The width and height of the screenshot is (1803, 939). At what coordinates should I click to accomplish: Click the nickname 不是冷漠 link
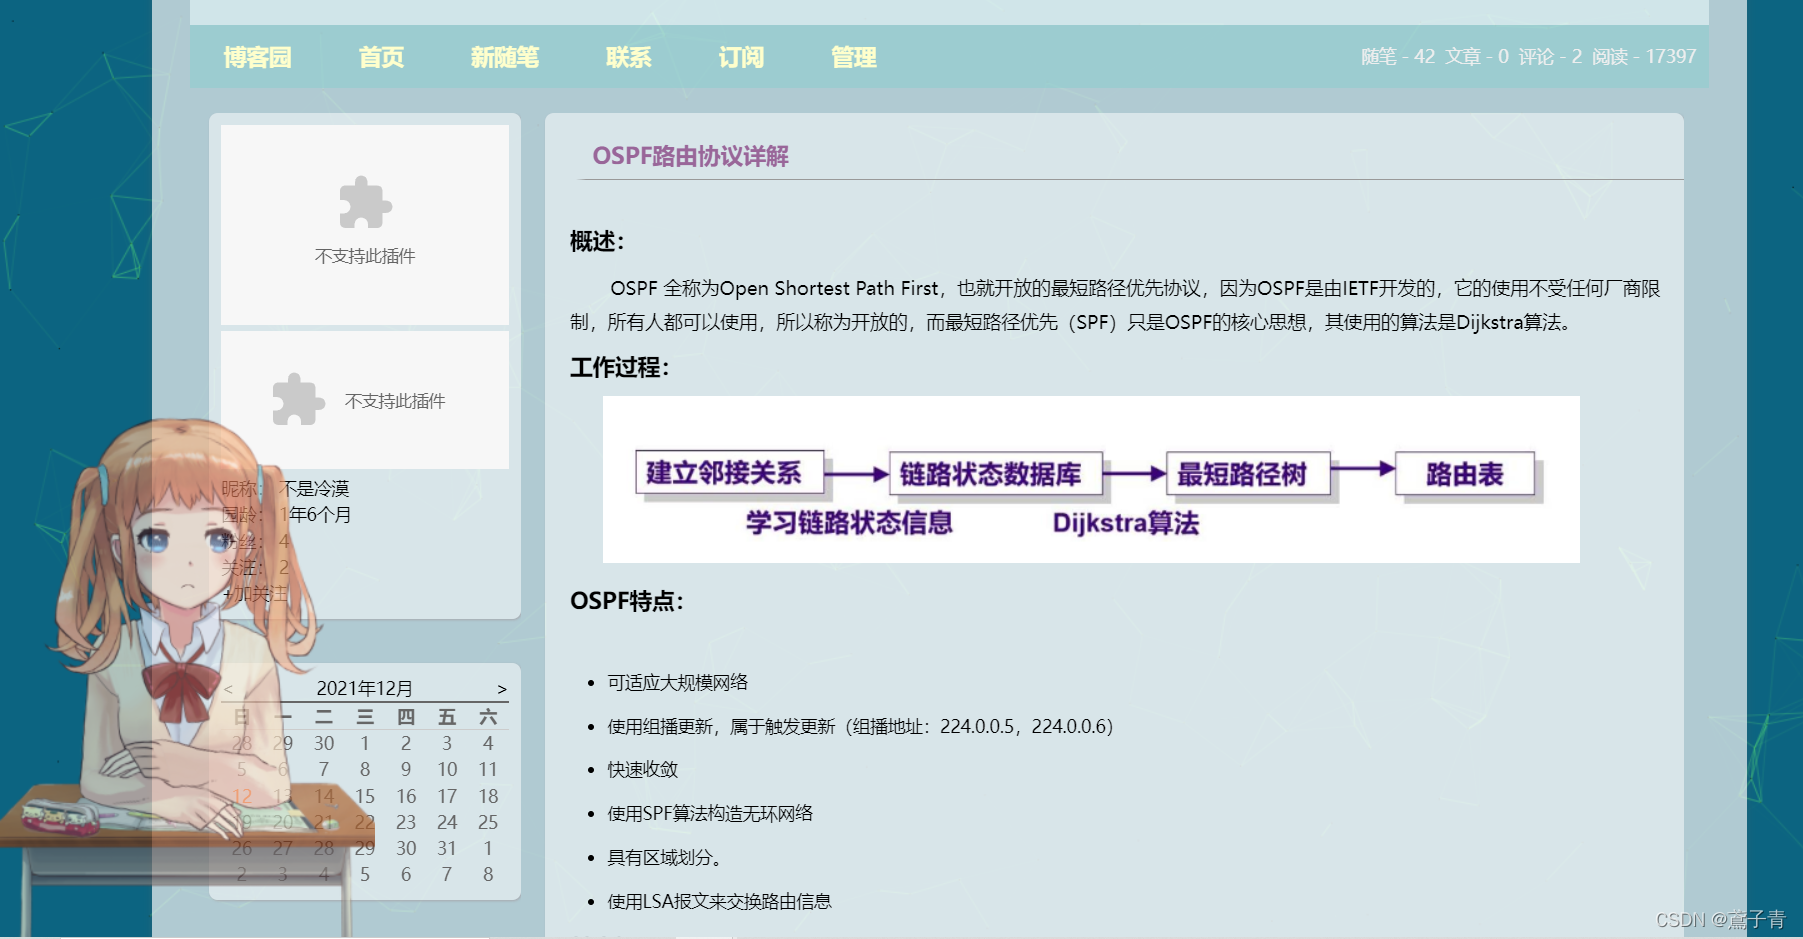315,488
